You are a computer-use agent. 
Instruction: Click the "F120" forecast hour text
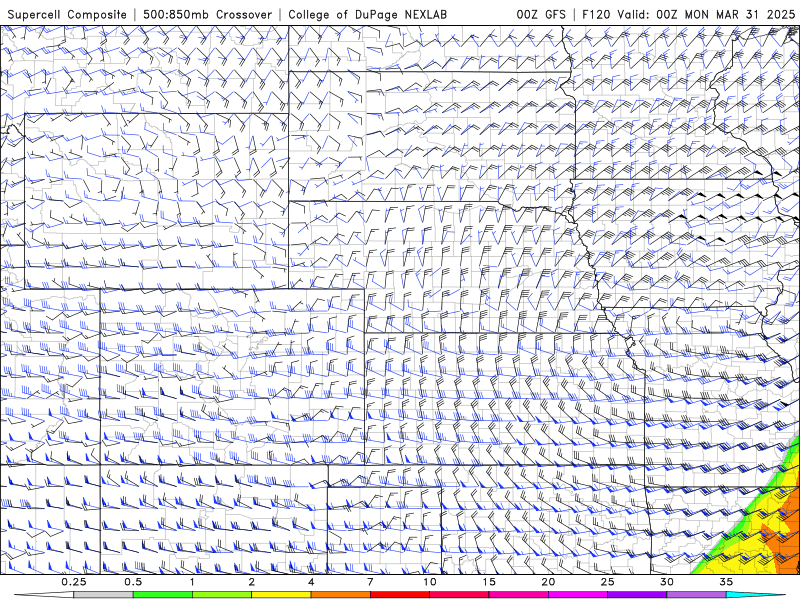point(596,14)
